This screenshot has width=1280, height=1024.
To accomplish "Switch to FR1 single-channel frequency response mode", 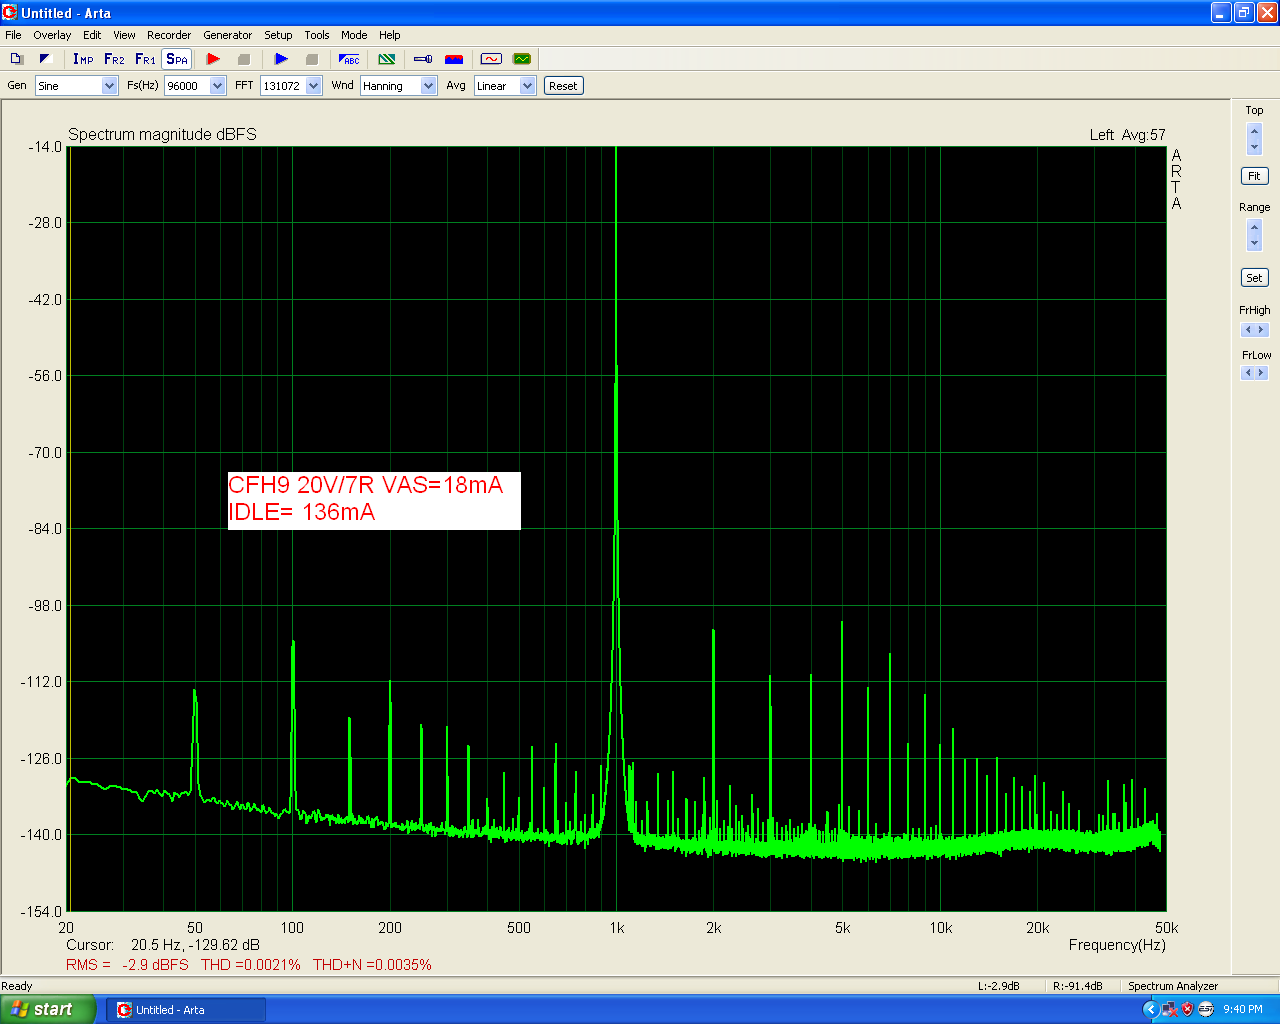I will [145, 59].
